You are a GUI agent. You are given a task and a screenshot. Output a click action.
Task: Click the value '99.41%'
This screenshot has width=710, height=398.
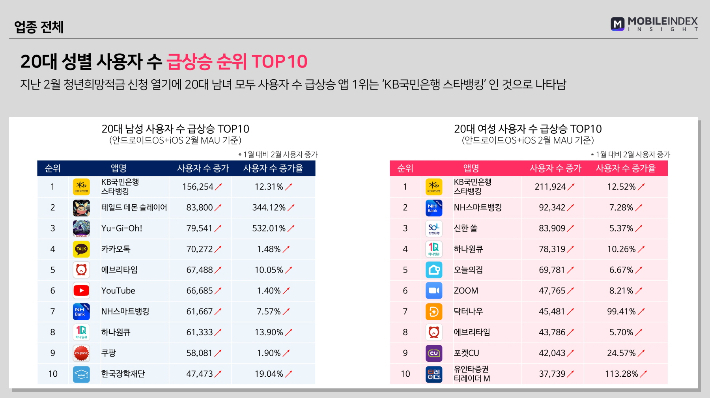click(x=622, y=312)
